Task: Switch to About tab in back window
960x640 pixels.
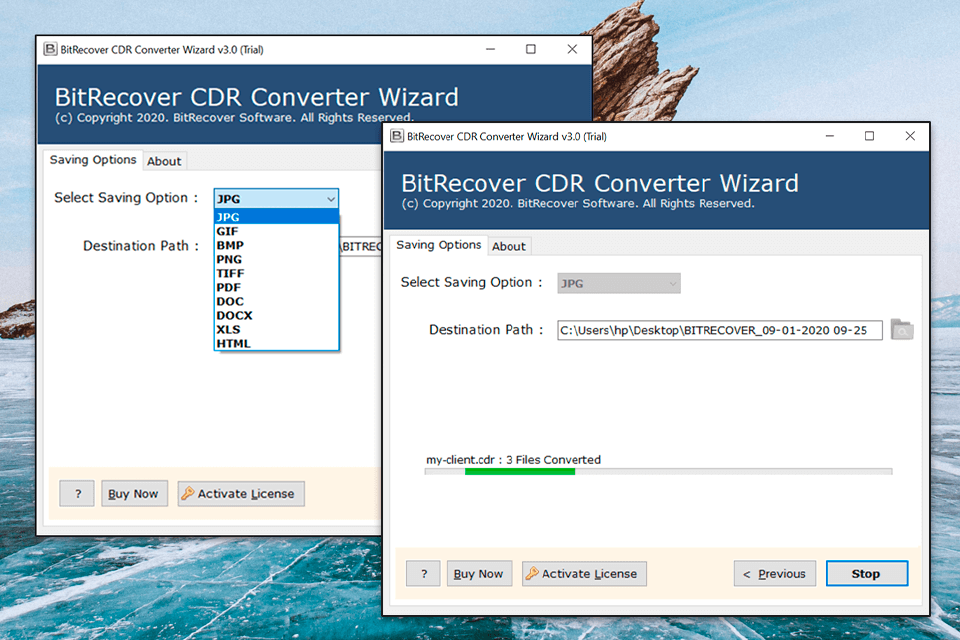Action: (x=164, y=161)
